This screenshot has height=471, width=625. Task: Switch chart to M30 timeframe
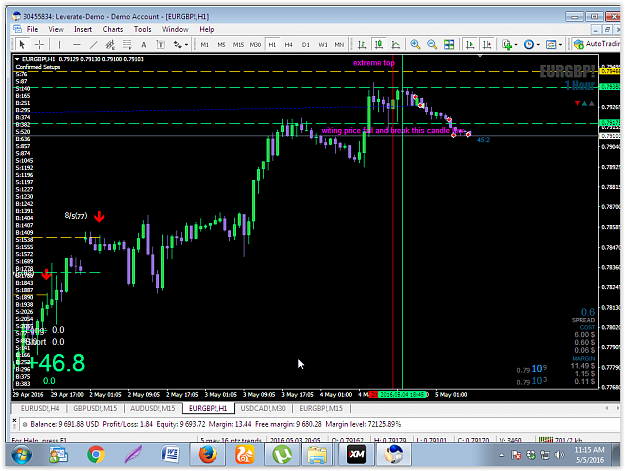pos(255,44)
